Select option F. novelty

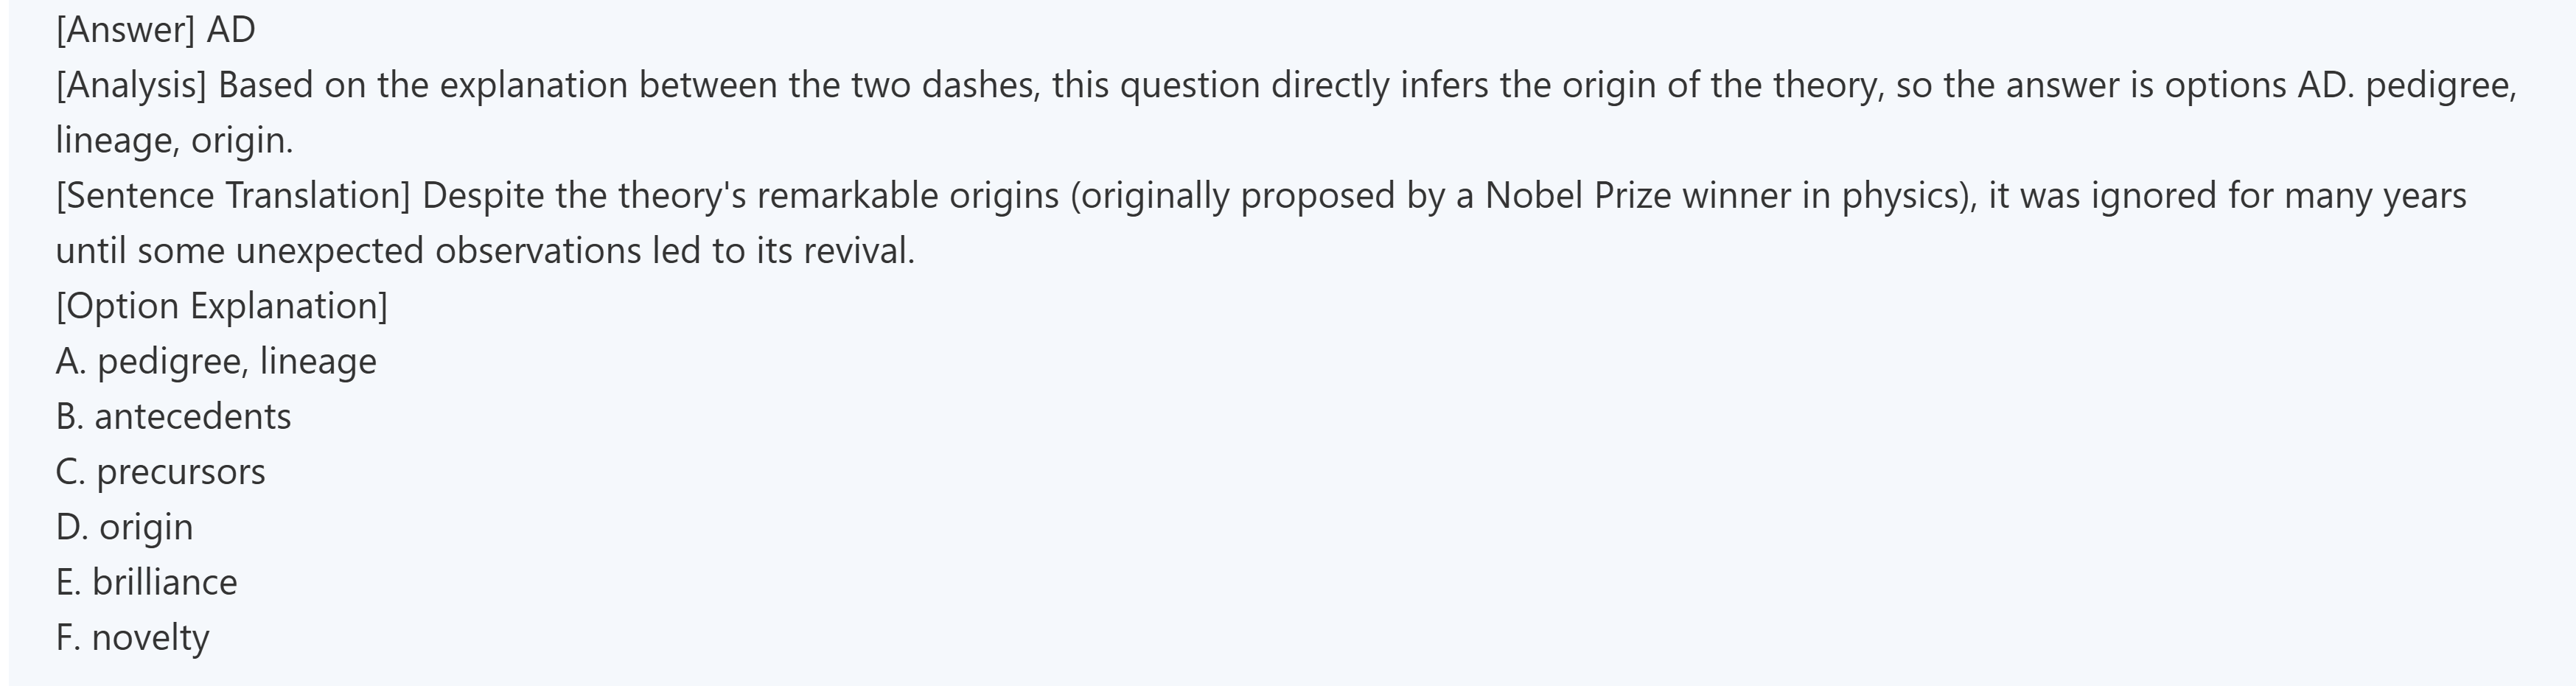click(132, 637)
